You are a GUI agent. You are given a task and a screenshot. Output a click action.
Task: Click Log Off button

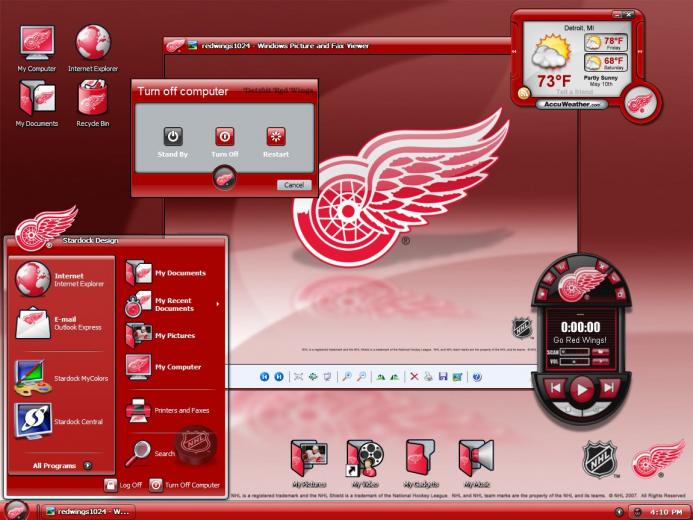tap(123, 485)
